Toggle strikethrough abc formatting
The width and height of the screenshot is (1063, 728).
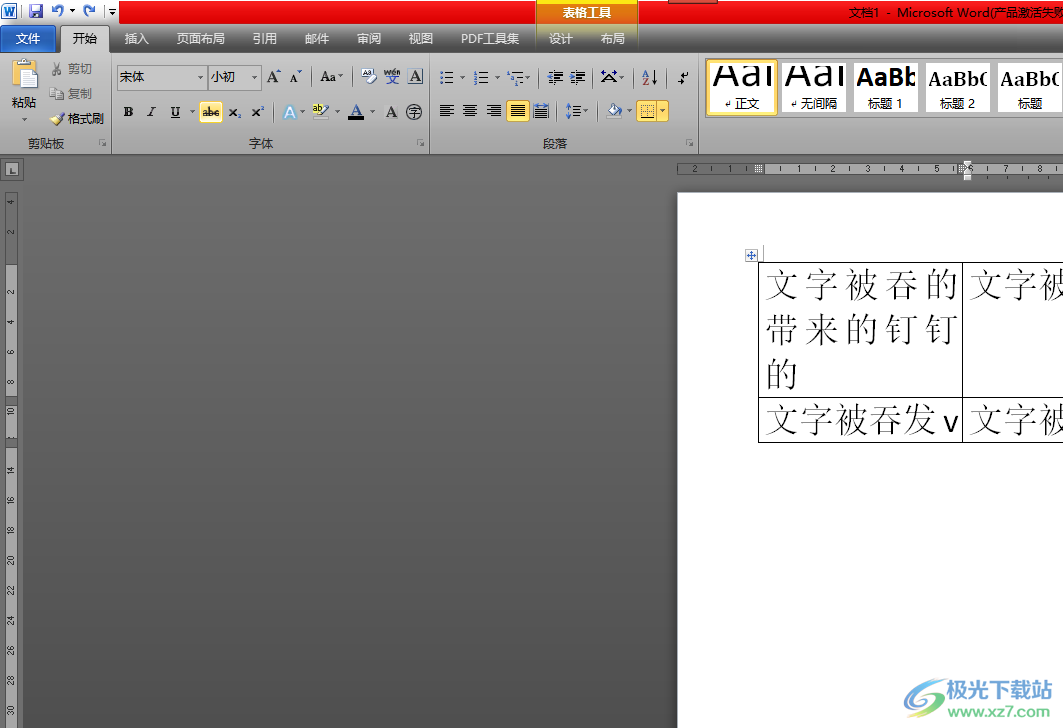[211, 112]
